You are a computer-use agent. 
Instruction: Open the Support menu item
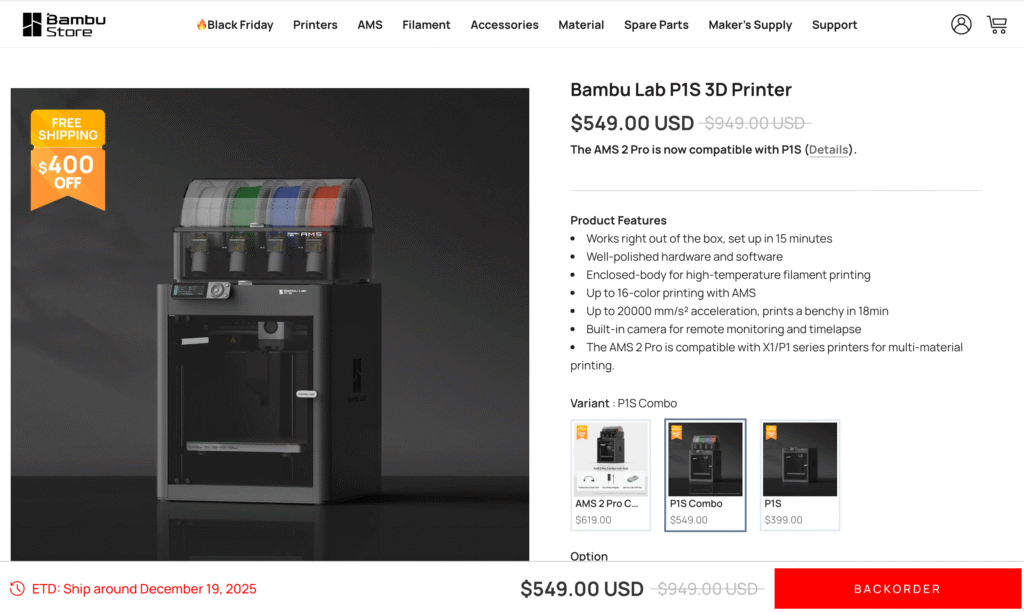(x=834, y=25)
